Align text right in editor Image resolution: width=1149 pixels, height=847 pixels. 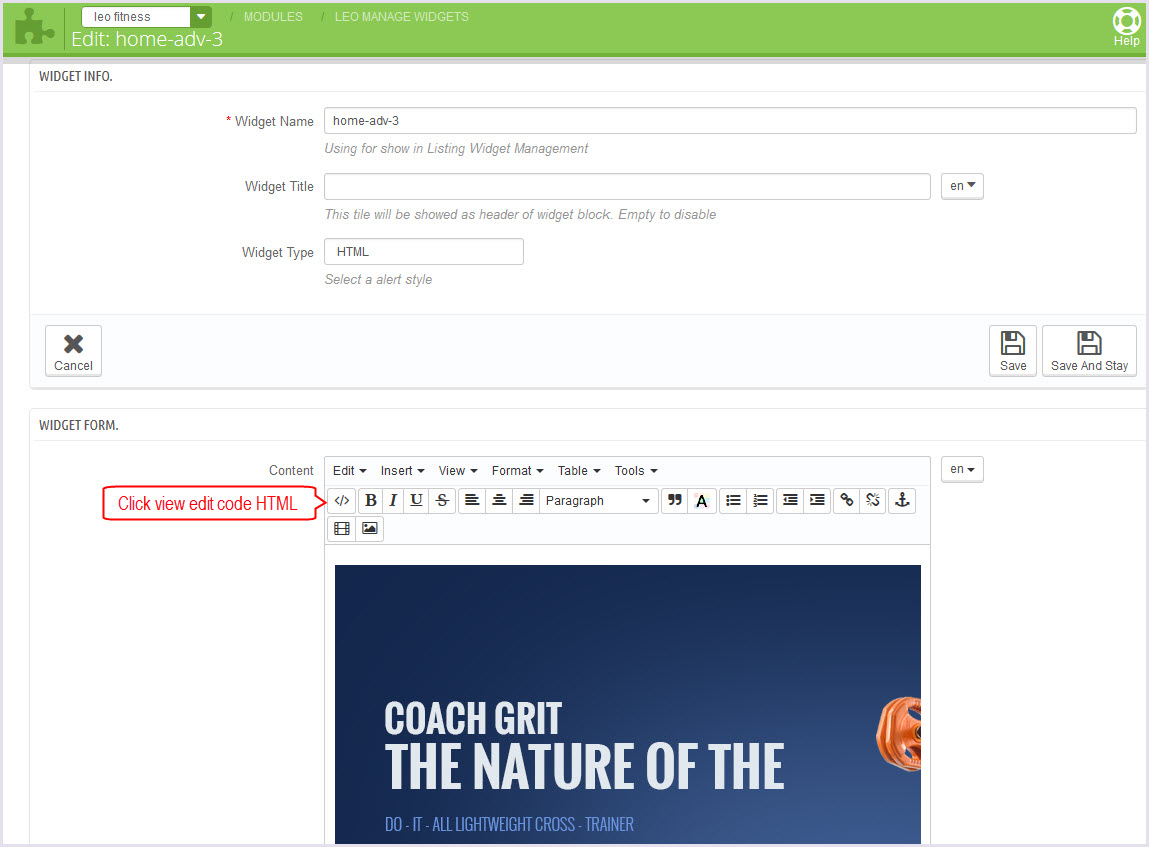click(526, 500)
